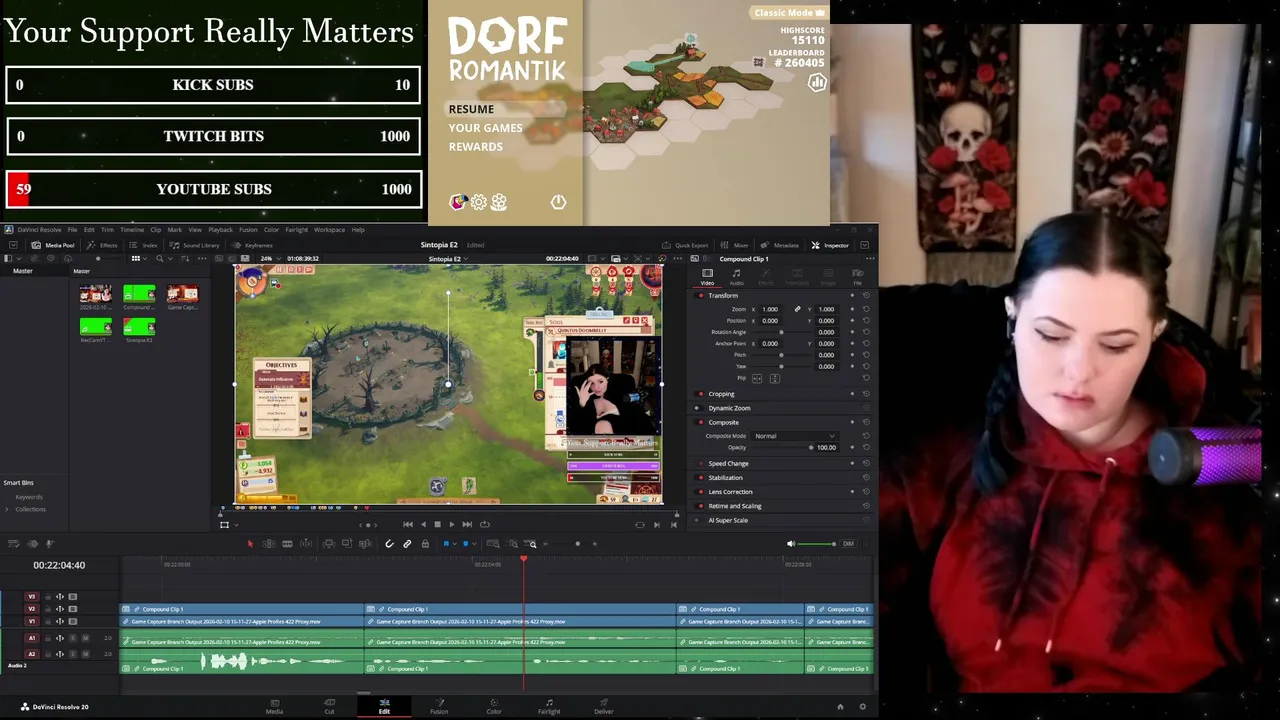Image resolution: width=1280 pixels, height=720 pixels.
Task: Toggle the Media Pool button
Action: [53, 245]
